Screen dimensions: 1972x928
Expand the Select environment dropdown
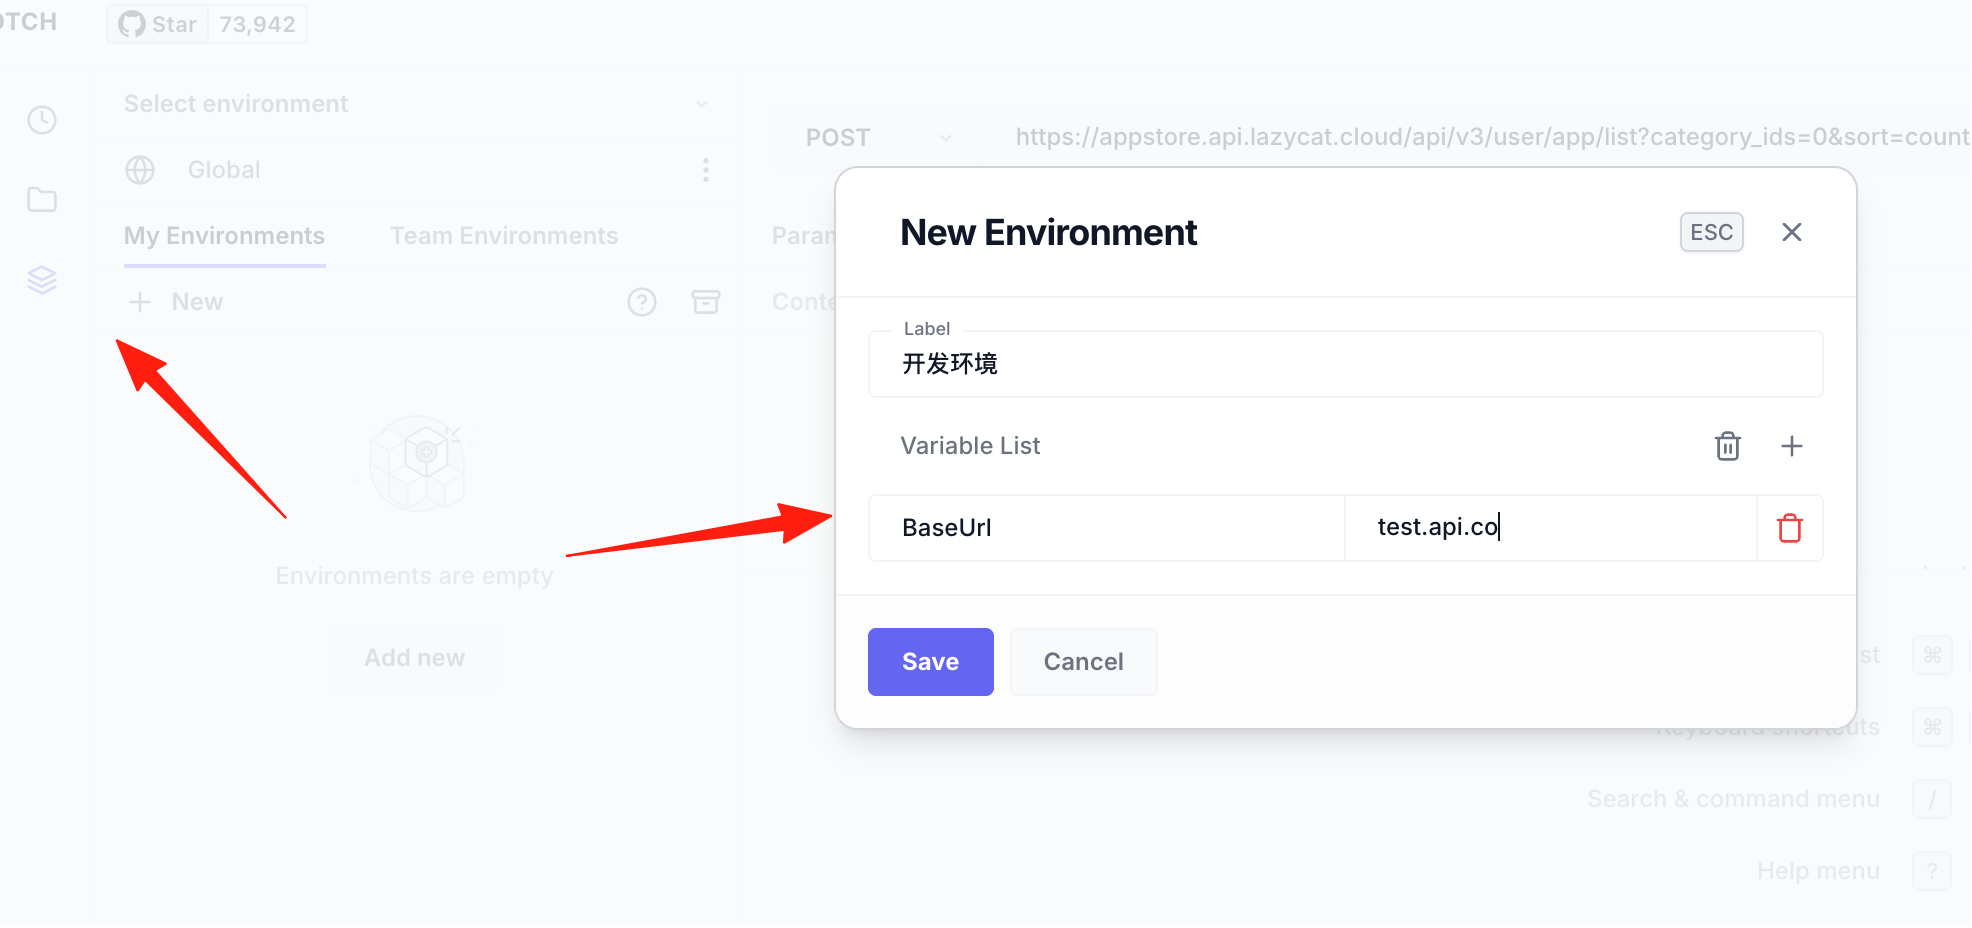(416, 104)
